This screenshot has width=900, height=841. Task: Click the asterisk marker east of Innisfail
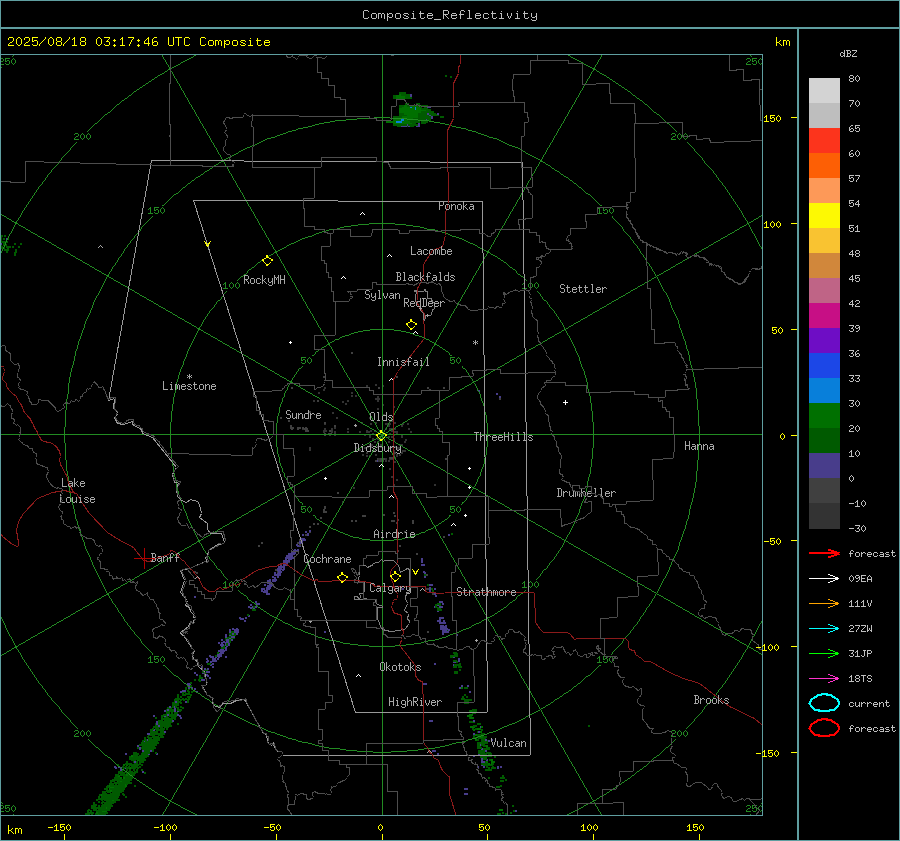point(475,343)
